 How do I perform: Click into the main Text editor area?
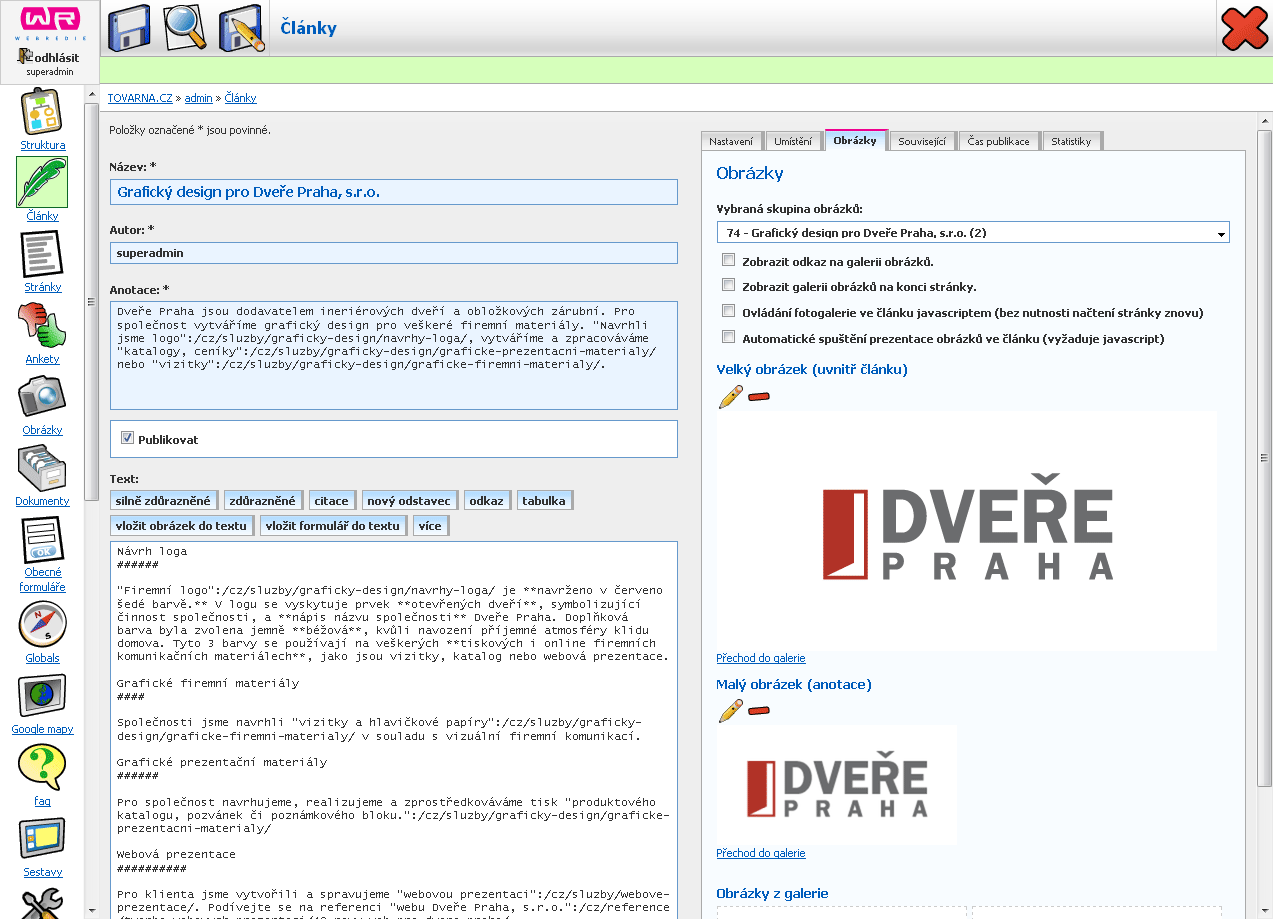coord(394,729)
